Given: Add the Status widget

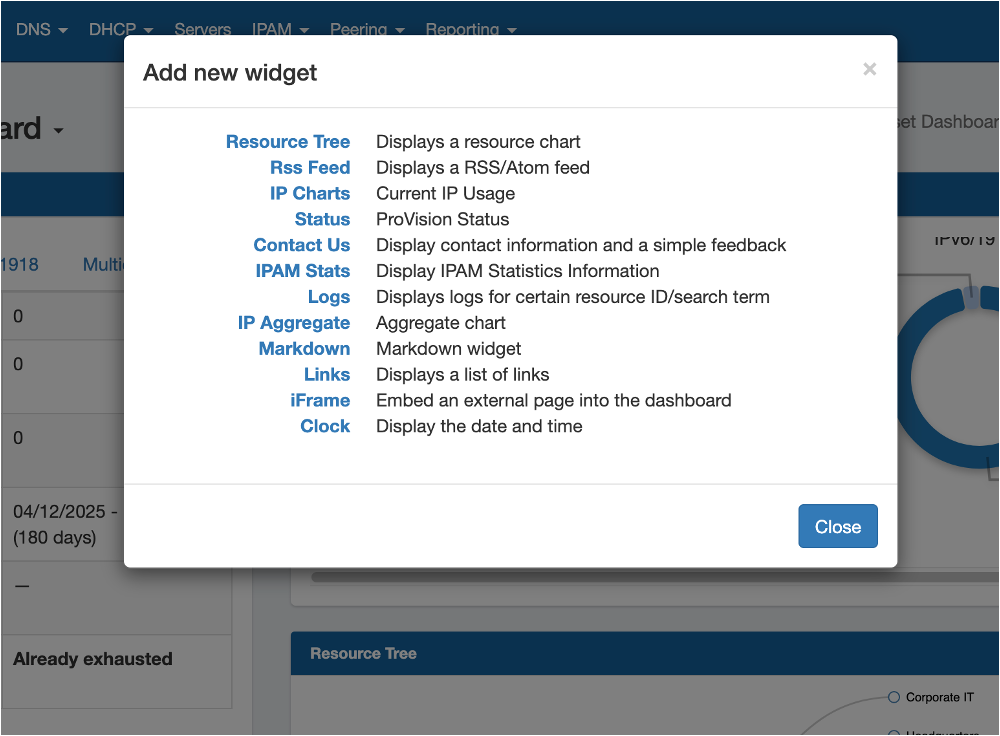Looking at the screenshot, I should [x=322, y=220].
